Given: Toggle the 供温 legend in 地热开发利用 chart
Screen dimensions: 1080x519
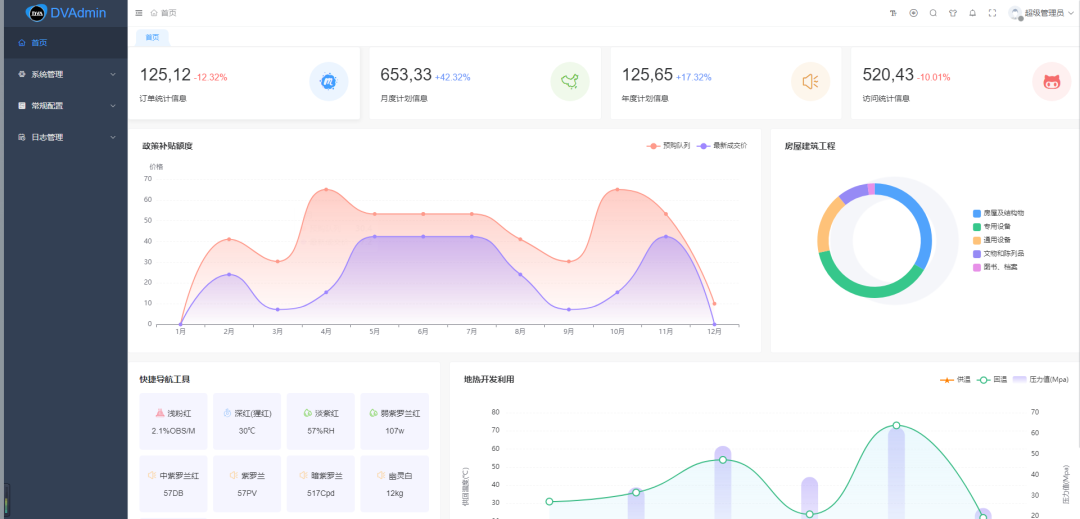Looking at the screenshot, I should (955, 379).
